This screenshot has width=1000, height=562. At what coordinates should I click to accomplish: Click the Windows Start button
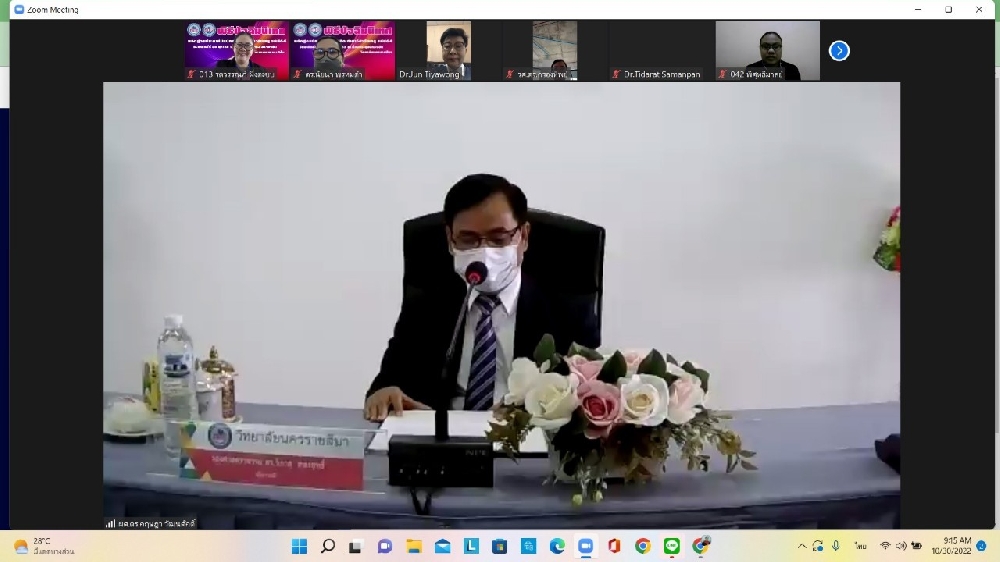(x=299, y=546)
